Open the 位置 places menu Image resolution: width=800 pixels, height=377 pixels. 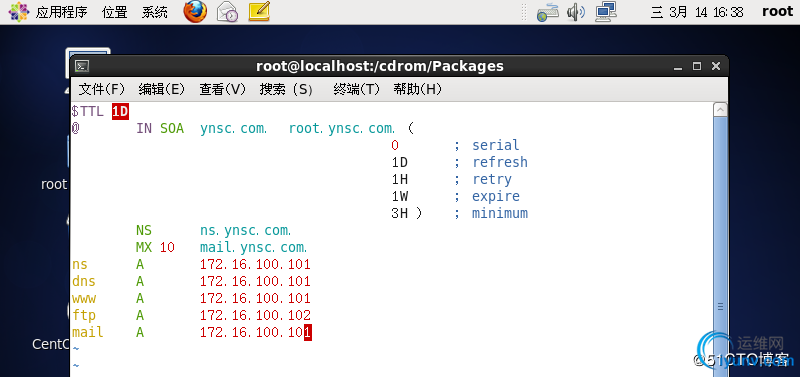point(114,12)
